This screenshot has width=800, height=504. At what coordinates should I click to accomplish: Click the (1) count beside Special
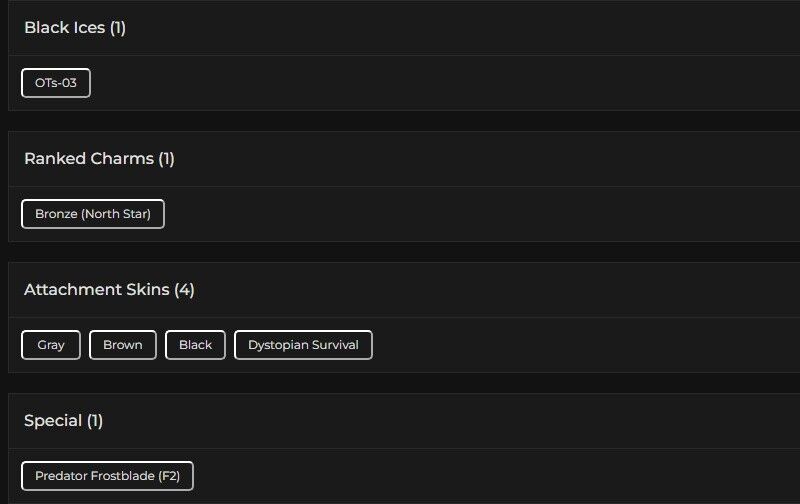click(x=94, y=421)
